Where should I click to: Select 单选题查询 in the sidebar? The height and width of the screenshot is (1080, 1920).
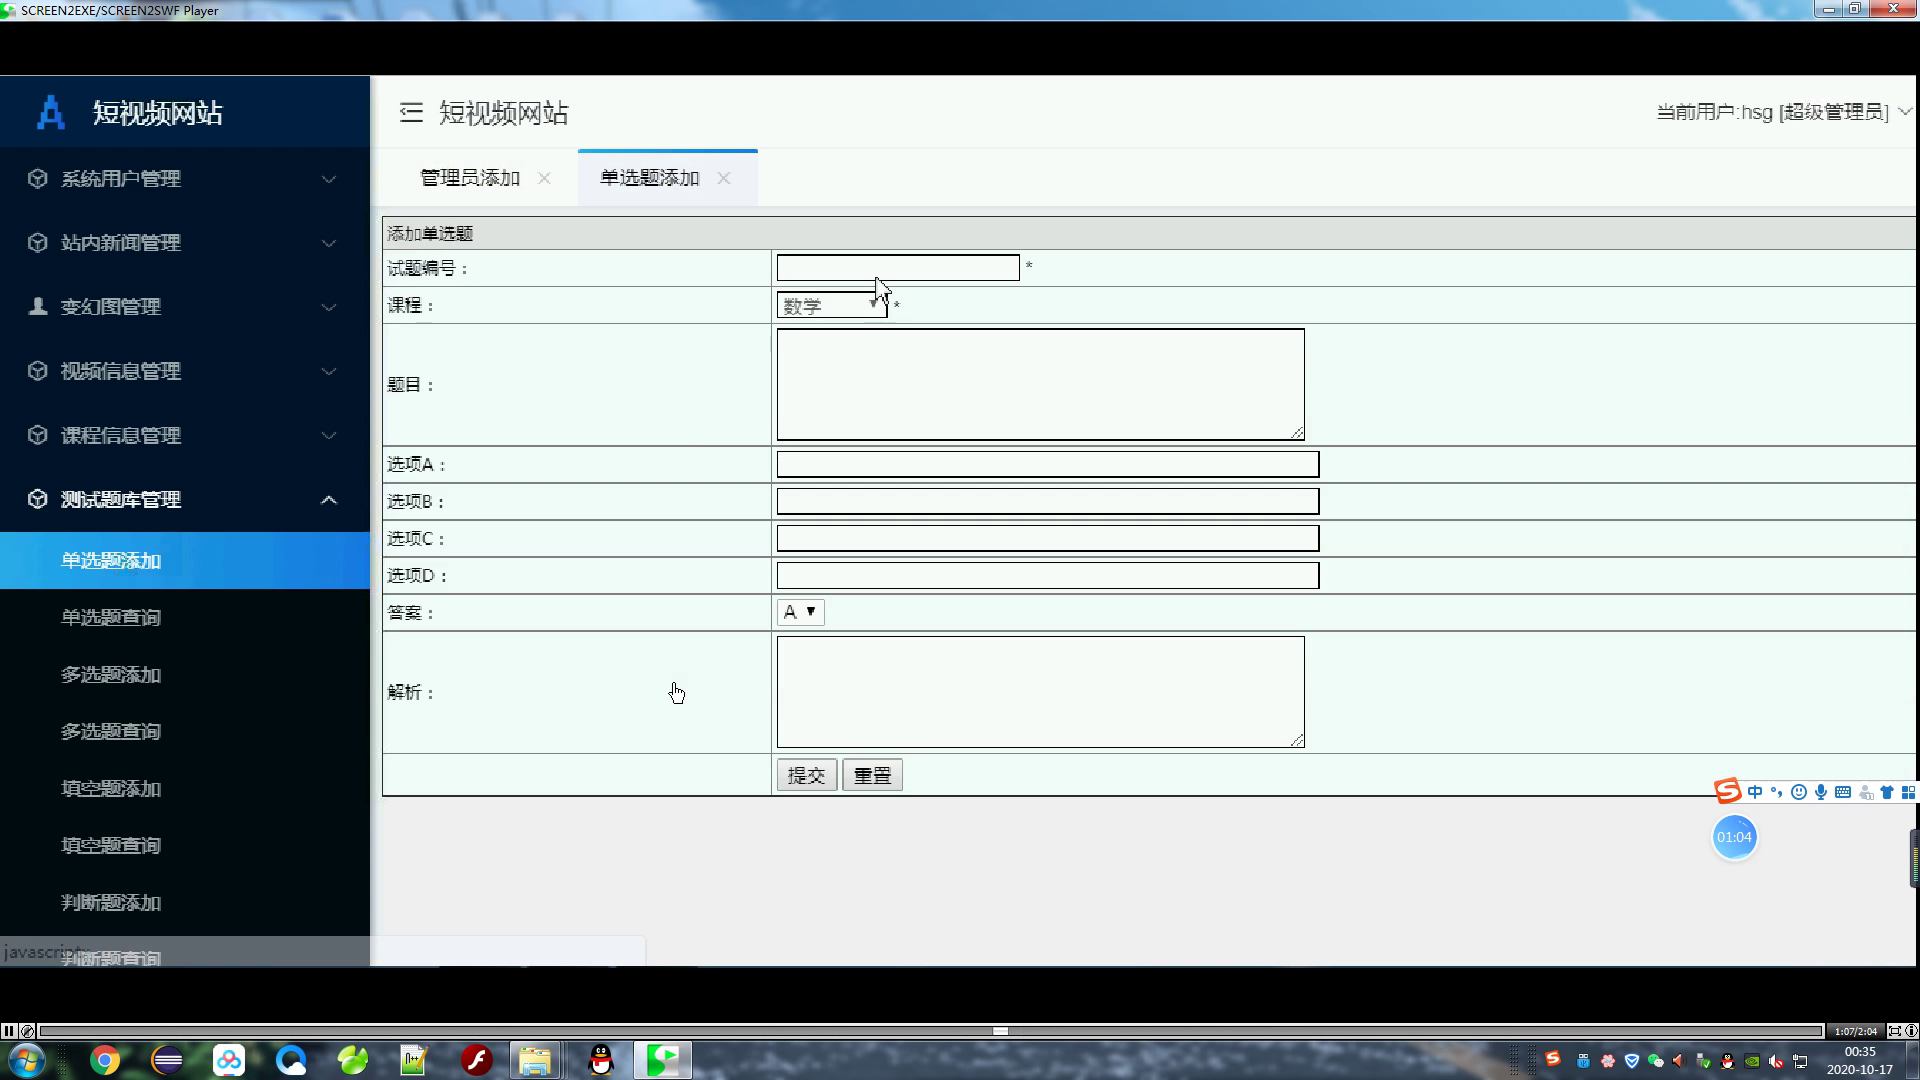click(185, 618)
